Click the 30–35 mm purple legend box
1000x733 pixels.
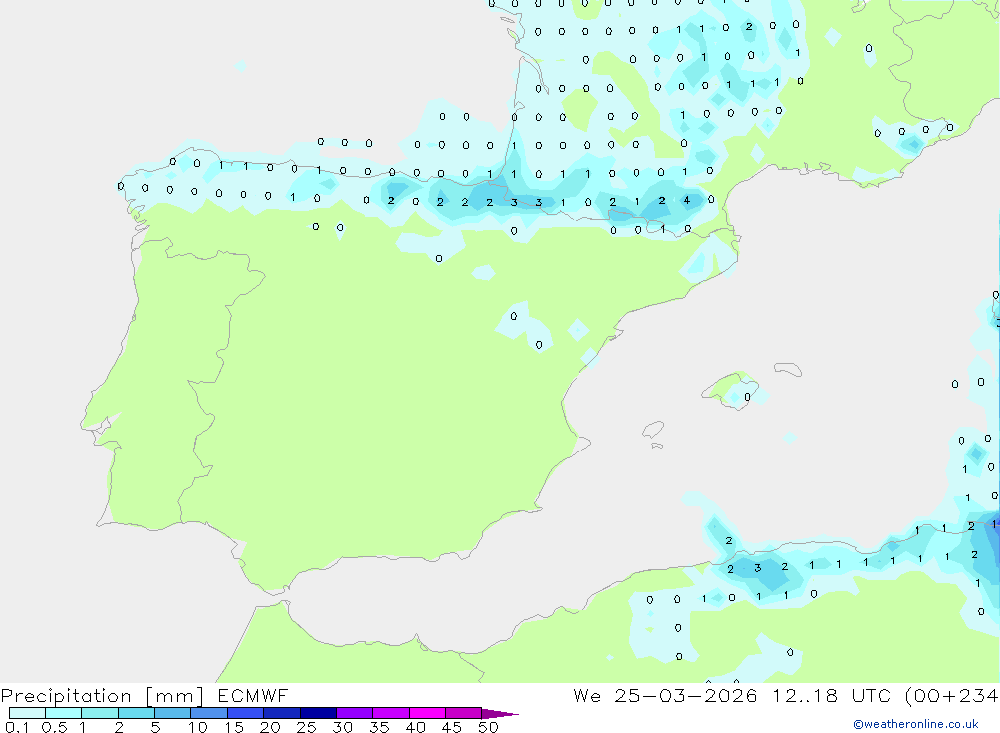(355, 713)
